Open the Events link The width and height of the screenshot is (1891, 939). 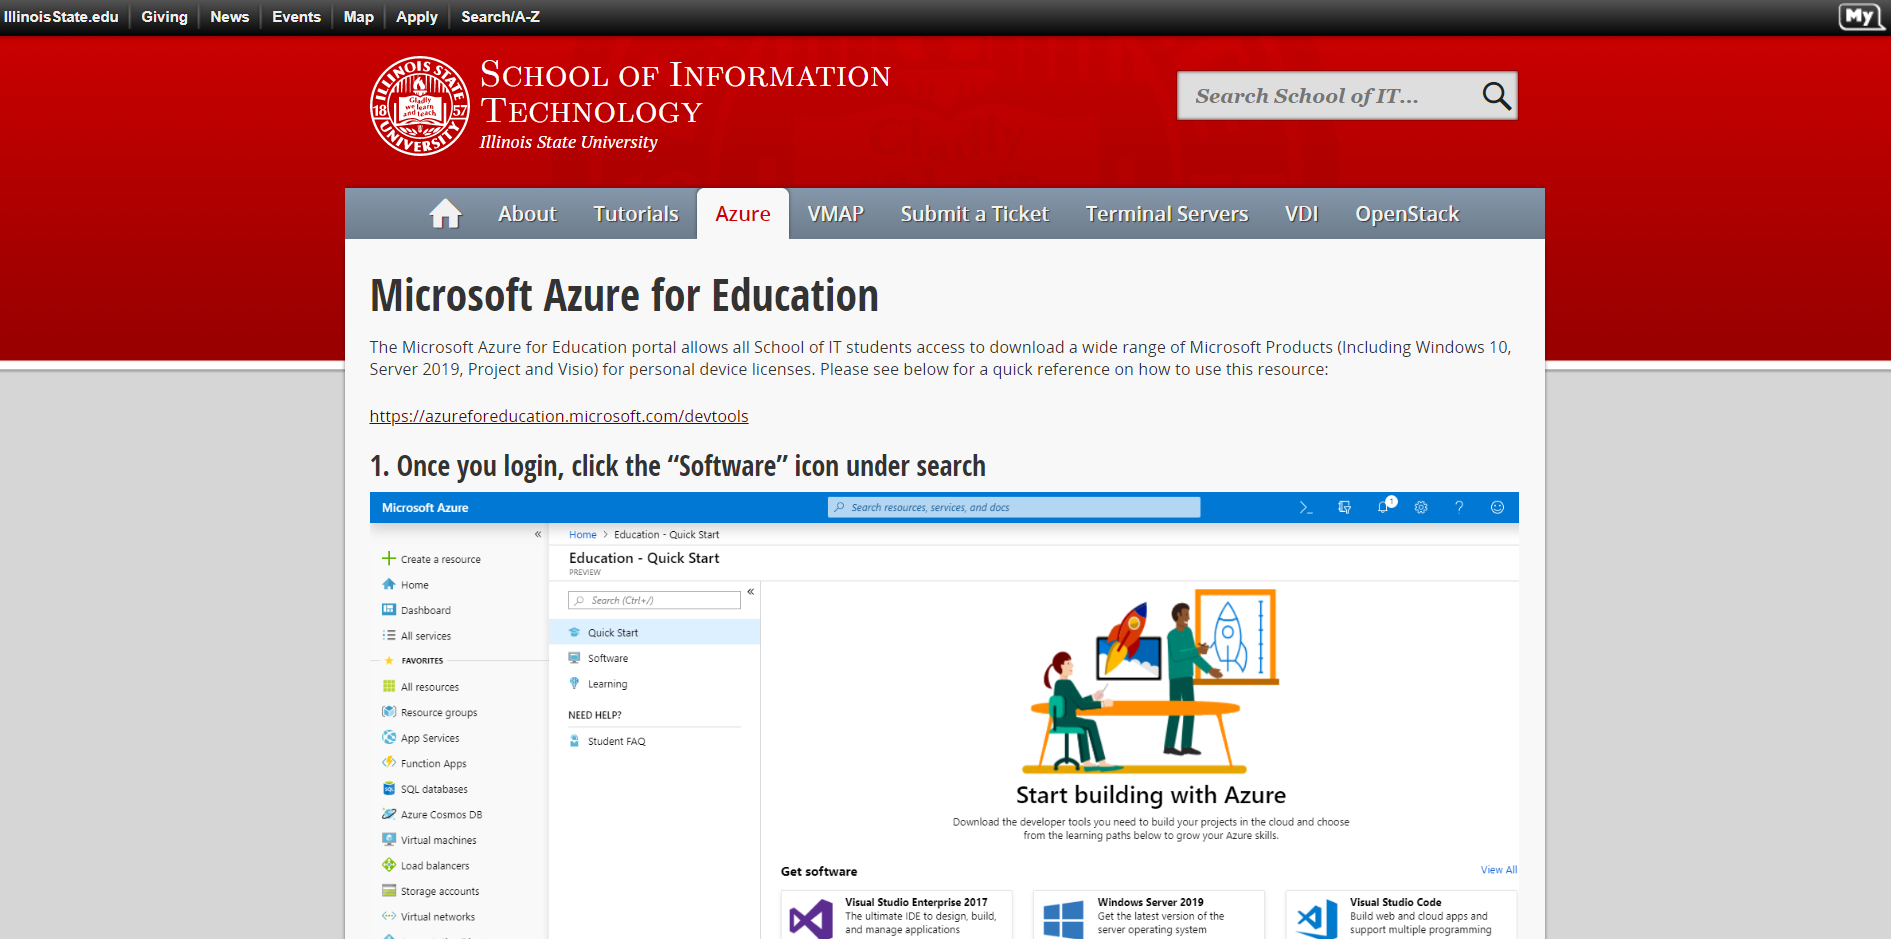click(x=296, y=17)
